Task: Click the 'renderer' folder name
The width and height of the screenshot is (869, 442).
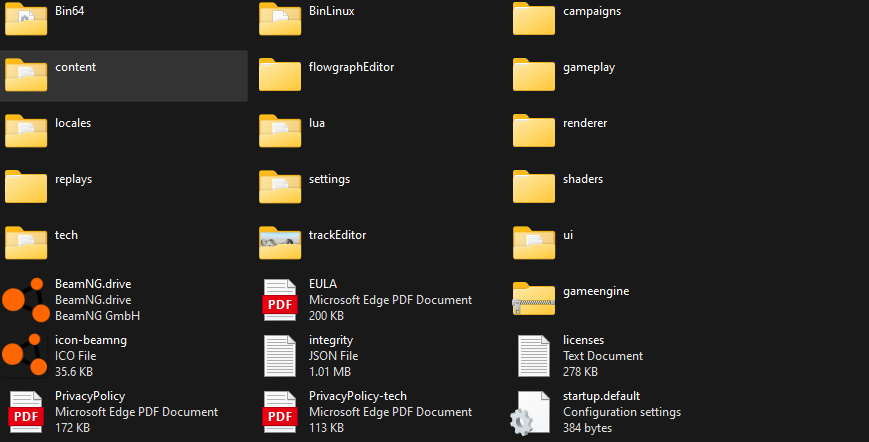Action: tap(585, 123)
